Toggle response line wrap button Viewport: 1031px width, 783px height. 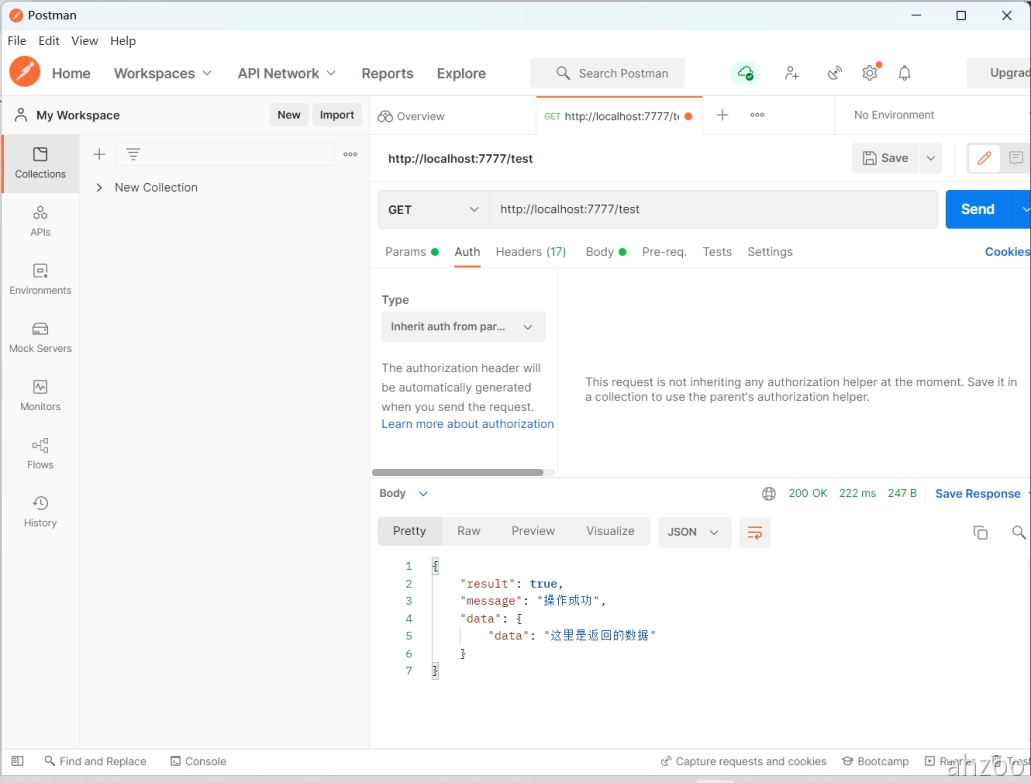coord(755,532)
